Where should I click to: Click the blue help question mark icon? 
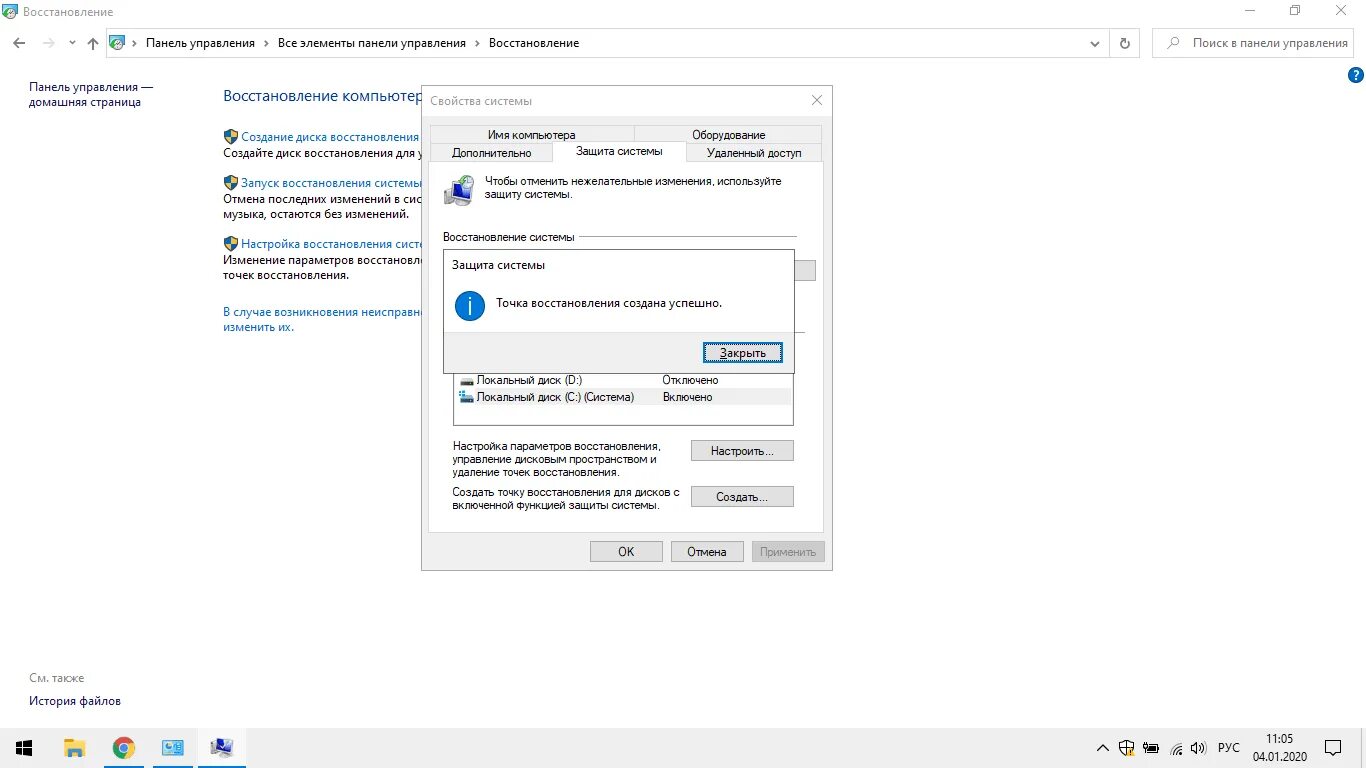[x=1356, y=74]
